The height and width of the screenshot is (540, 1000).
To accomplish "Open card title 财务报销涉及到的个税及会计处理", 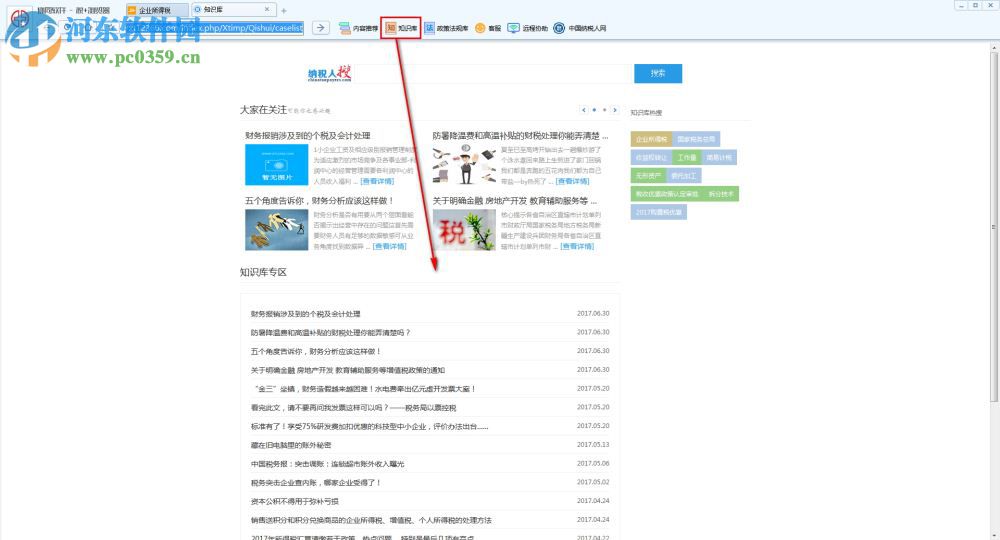I will coord(307,136).
